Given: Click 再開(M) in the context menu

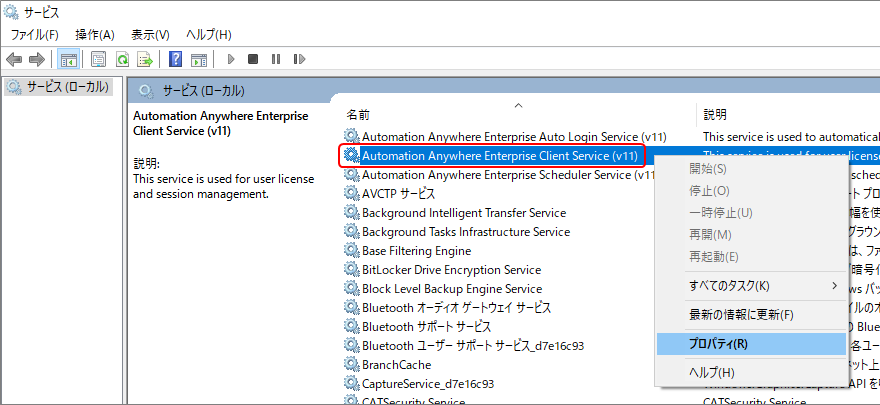Looking at the screenshot, I should [751, 234].
